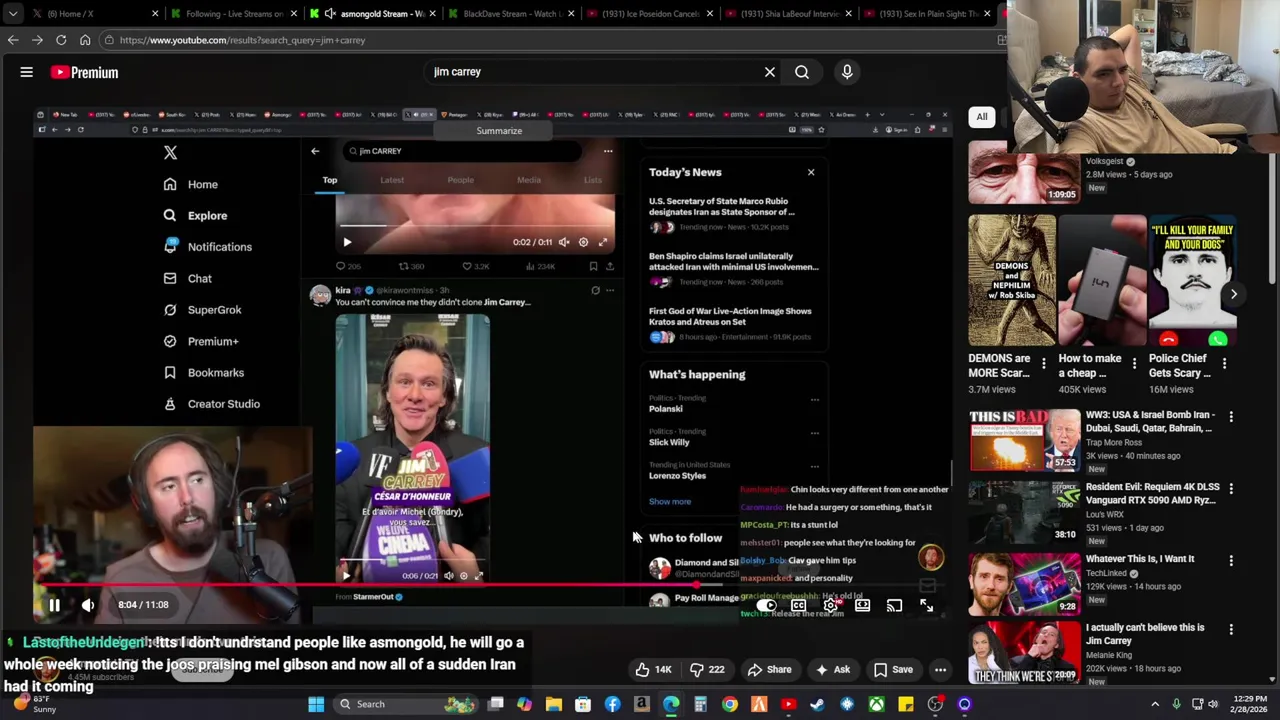Click the browser address bar URL

(x=243, y=40)
